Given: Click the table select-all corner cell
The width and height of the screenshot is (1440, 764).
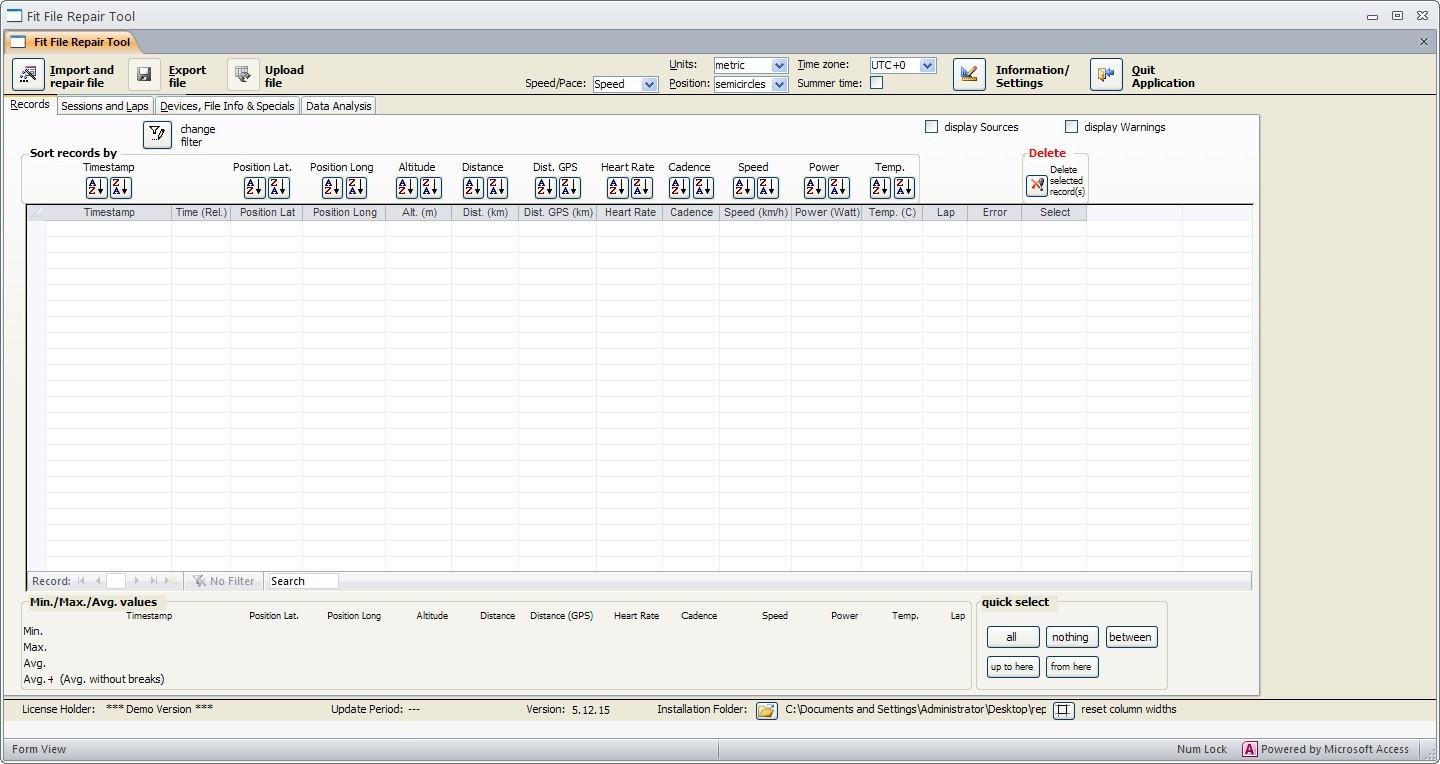Looking at the screenshot, I should 36,213.
